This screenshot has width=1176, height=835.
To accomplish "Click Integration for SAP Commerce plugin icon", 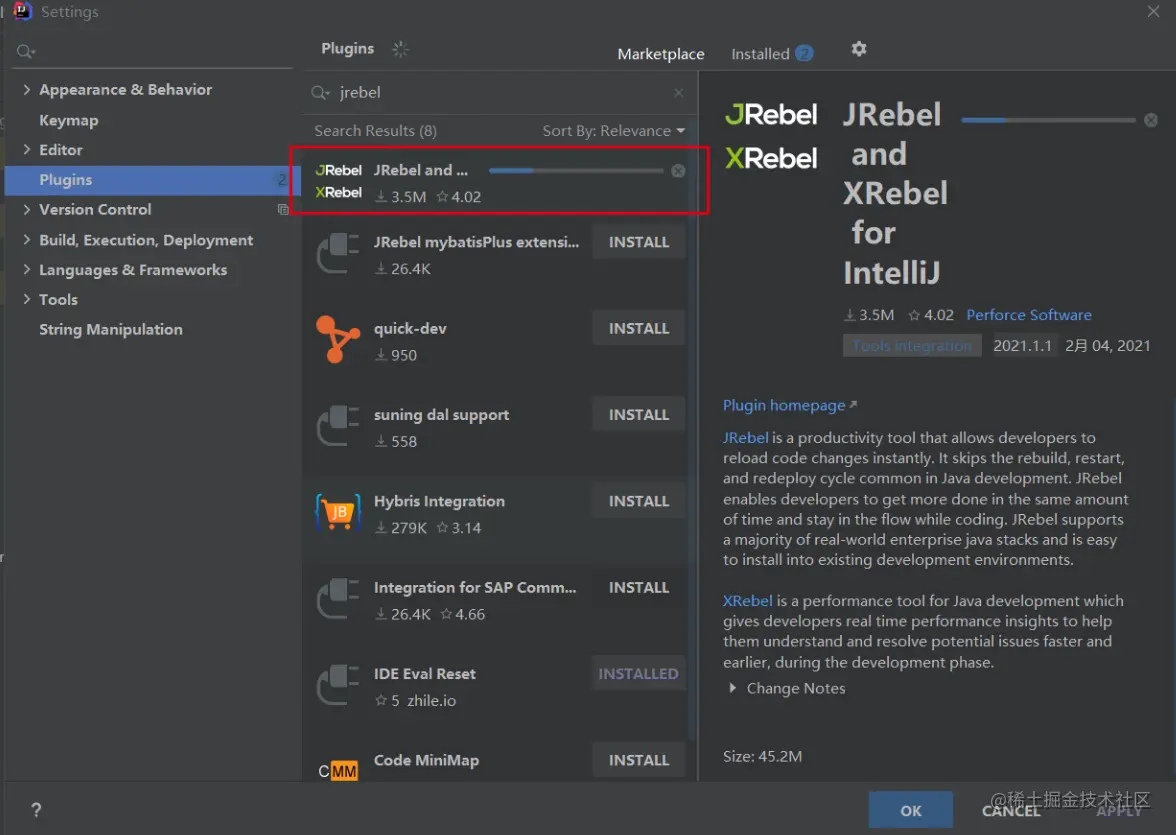I will pyautogui.click(x=338, y=599).
